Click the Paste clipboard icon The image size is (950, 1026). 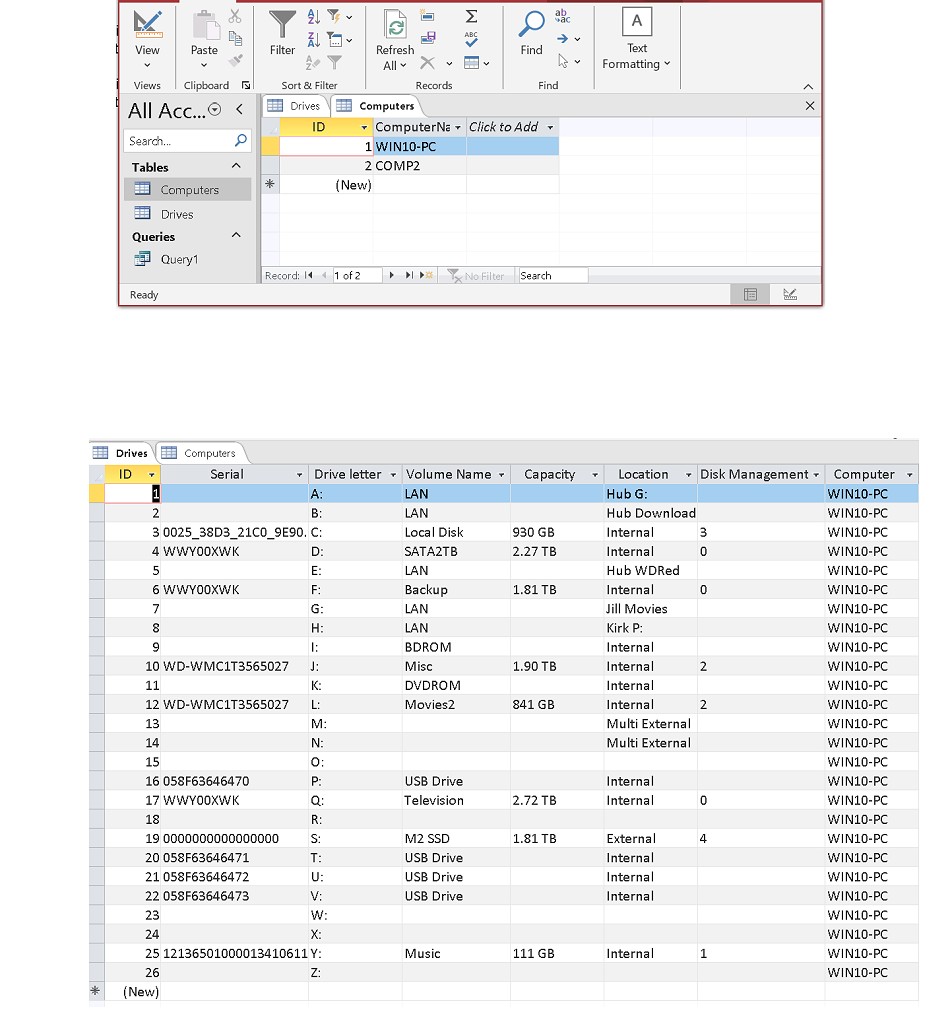coord(204,26)
